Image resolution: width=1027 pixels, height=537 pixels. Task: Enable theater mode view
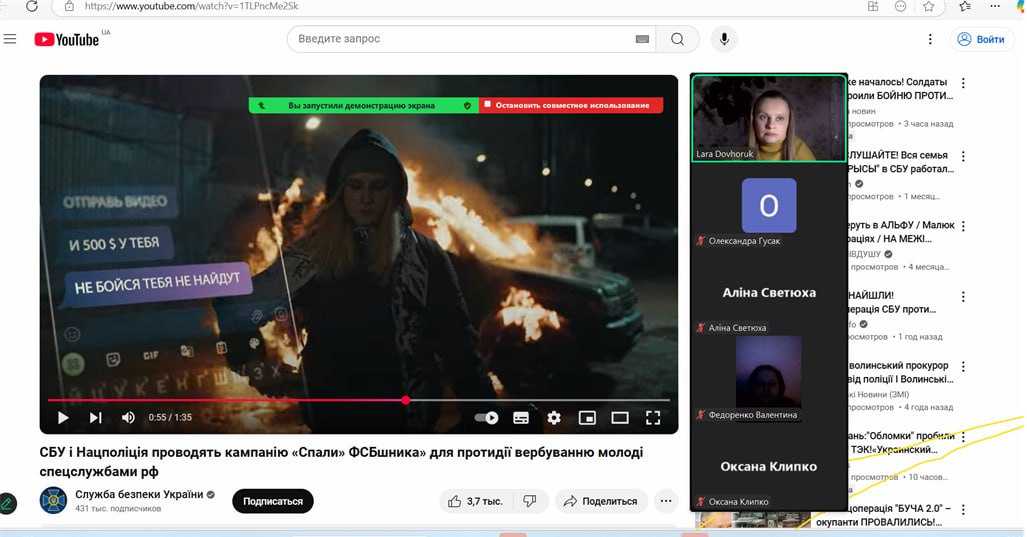[x=620, y=418]
